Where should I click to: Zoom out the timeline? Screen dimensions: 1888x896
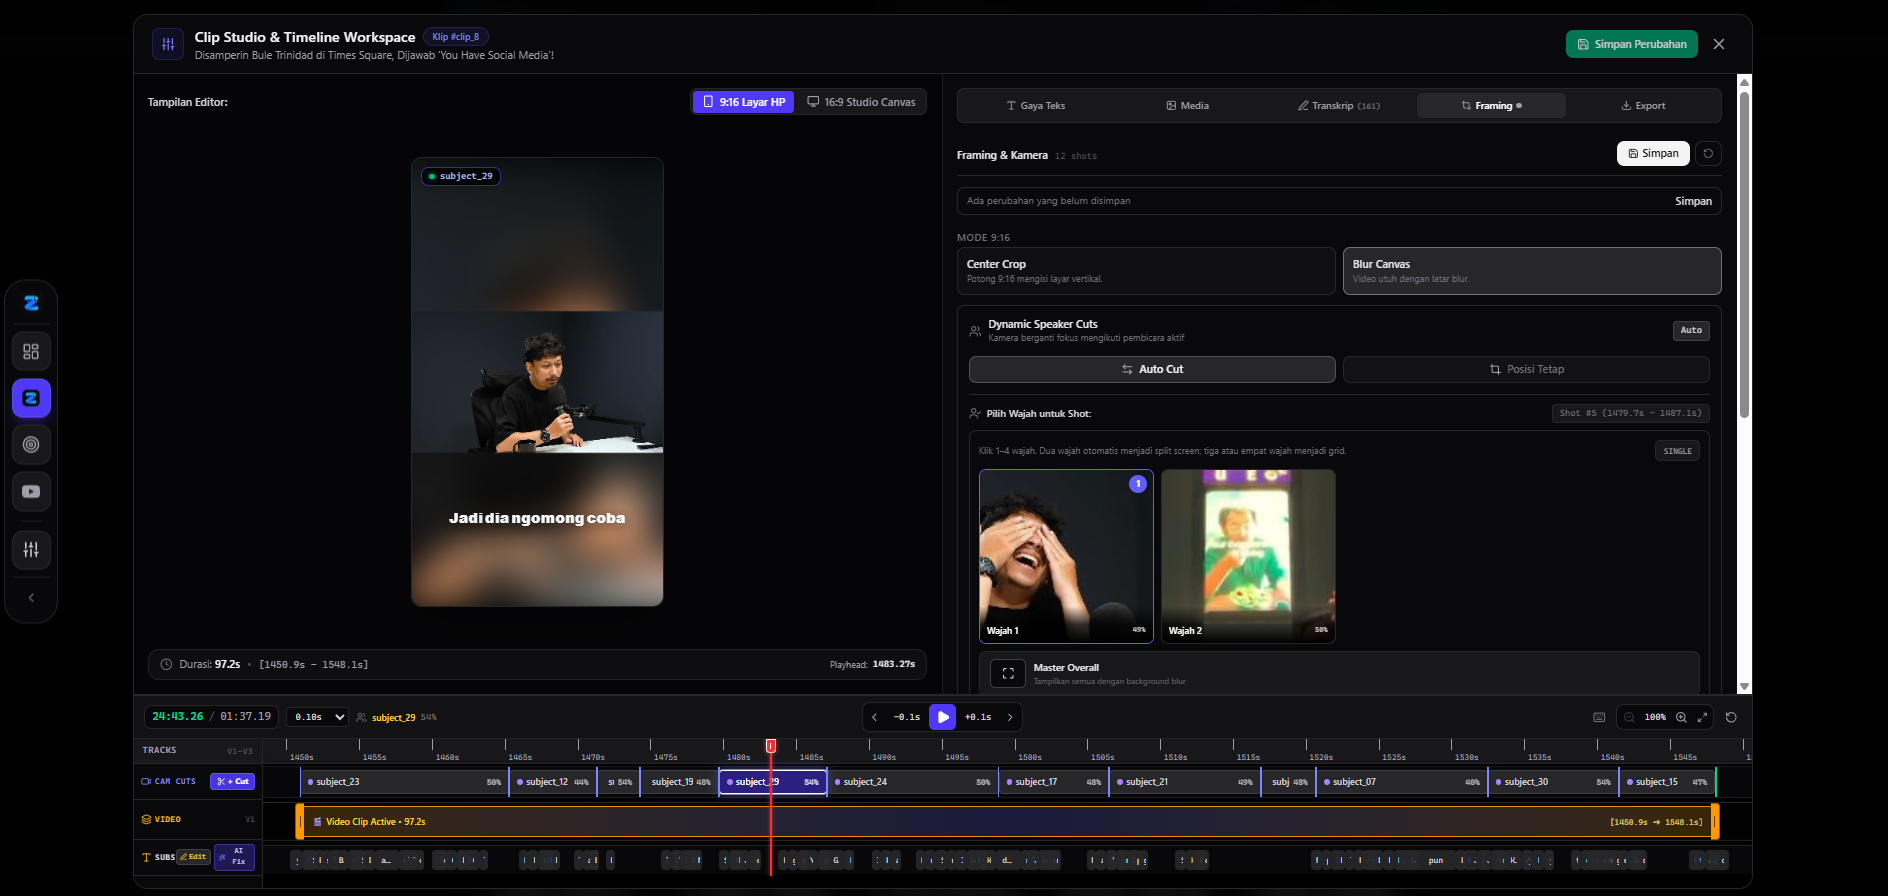click(x=1629, y=717)
